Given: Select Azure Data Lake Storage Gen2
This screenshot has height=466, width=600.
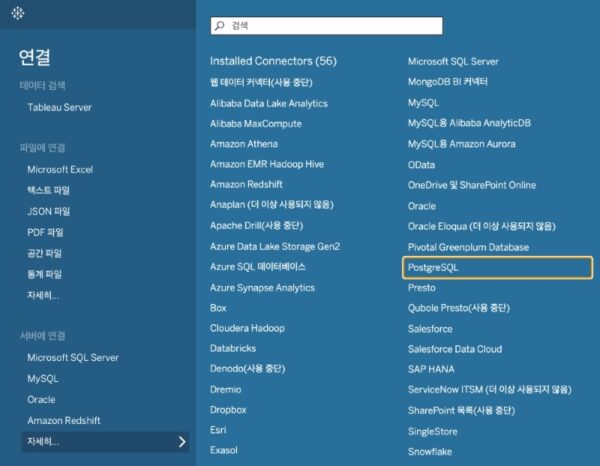Looking at the screenshot, I should pyautogui.click(x=275, y=247).
